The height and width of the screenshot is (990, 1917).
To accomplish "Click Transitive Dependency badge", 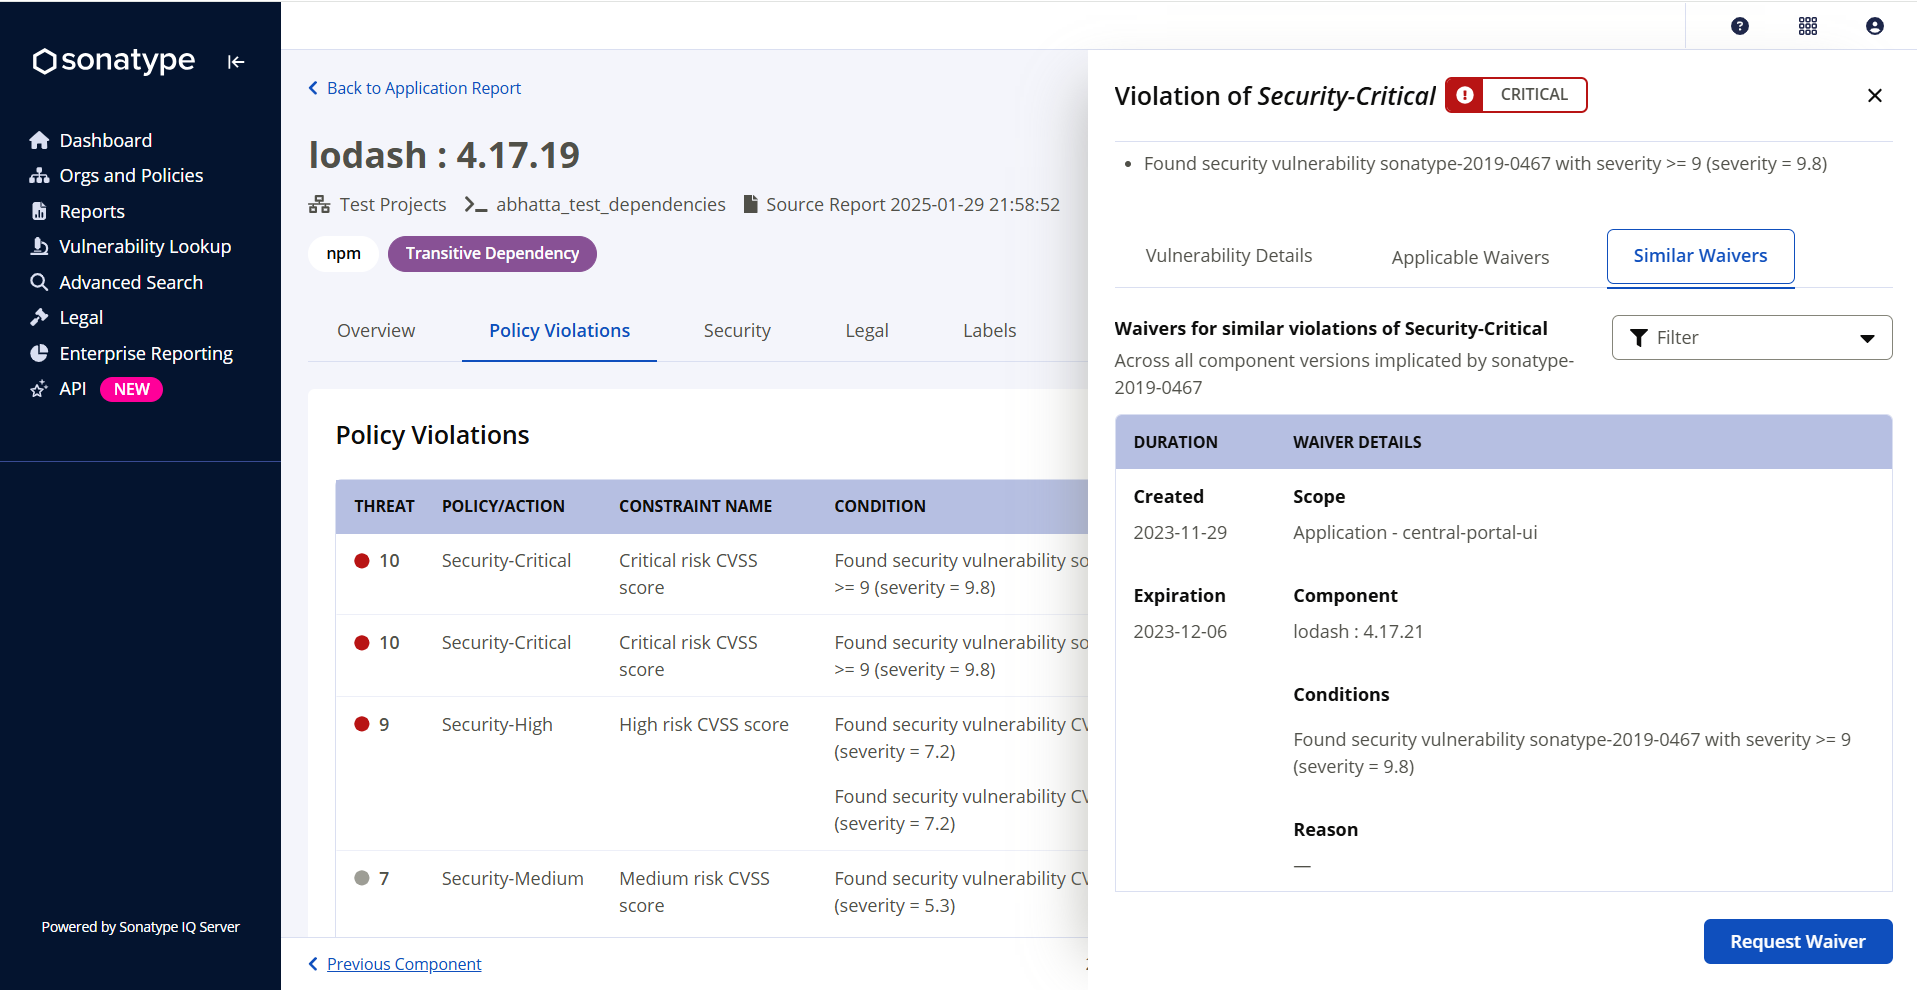I will [492, 254].
